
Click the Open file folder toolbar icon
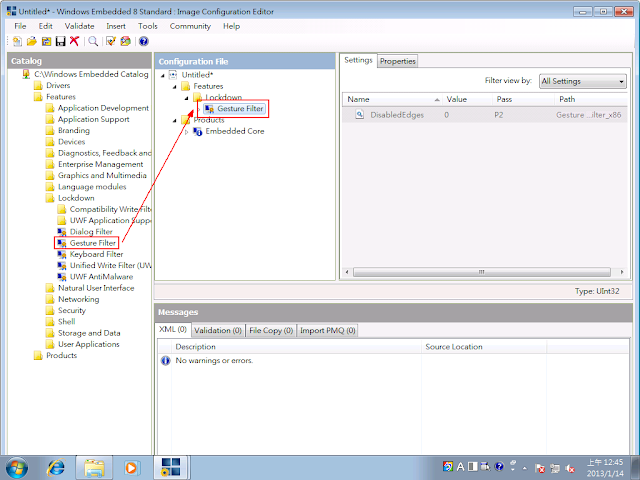32,41
